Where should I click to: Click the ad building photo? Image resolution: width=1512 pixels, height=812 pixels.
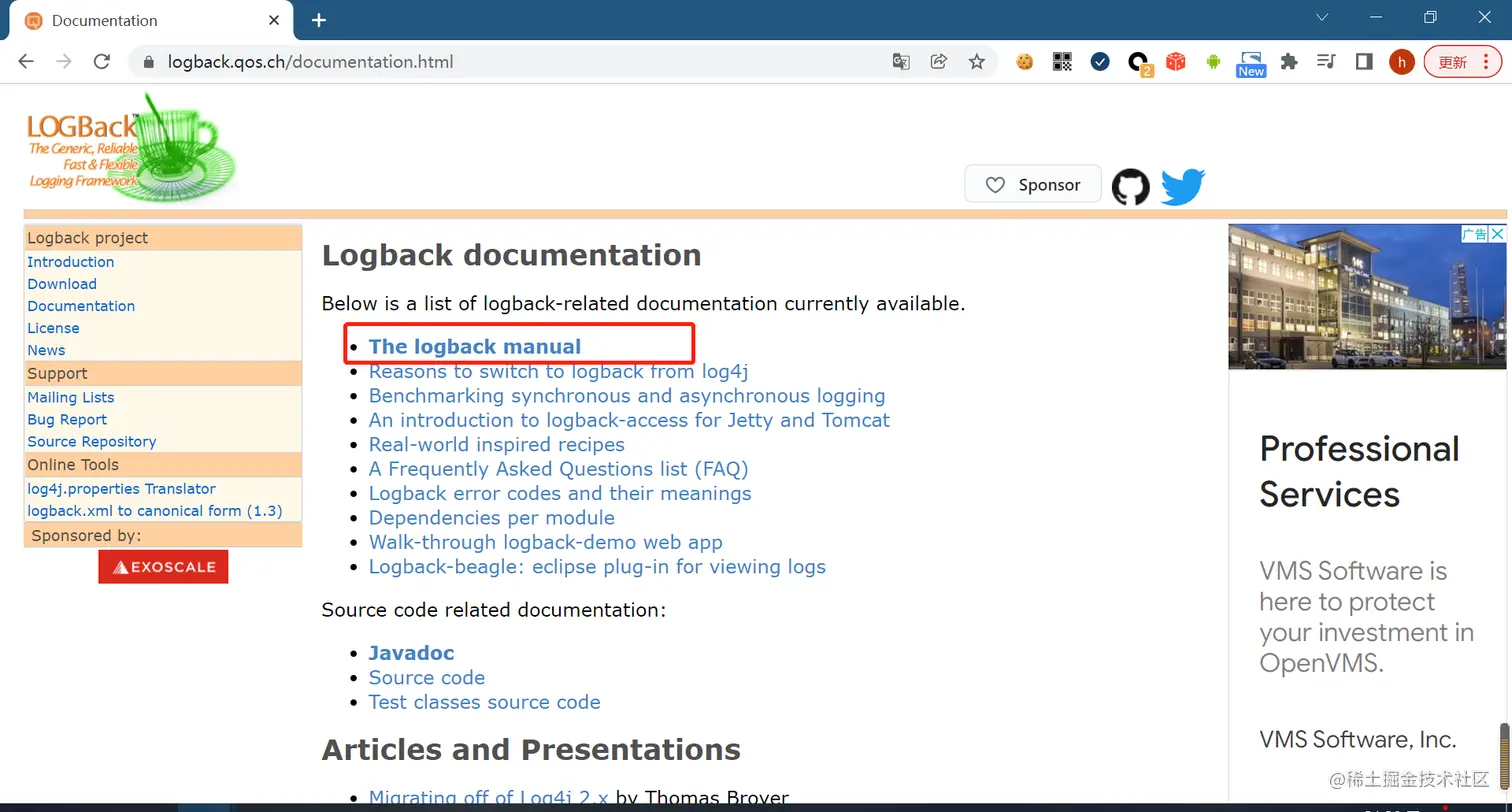click(x=1367, y=297)
